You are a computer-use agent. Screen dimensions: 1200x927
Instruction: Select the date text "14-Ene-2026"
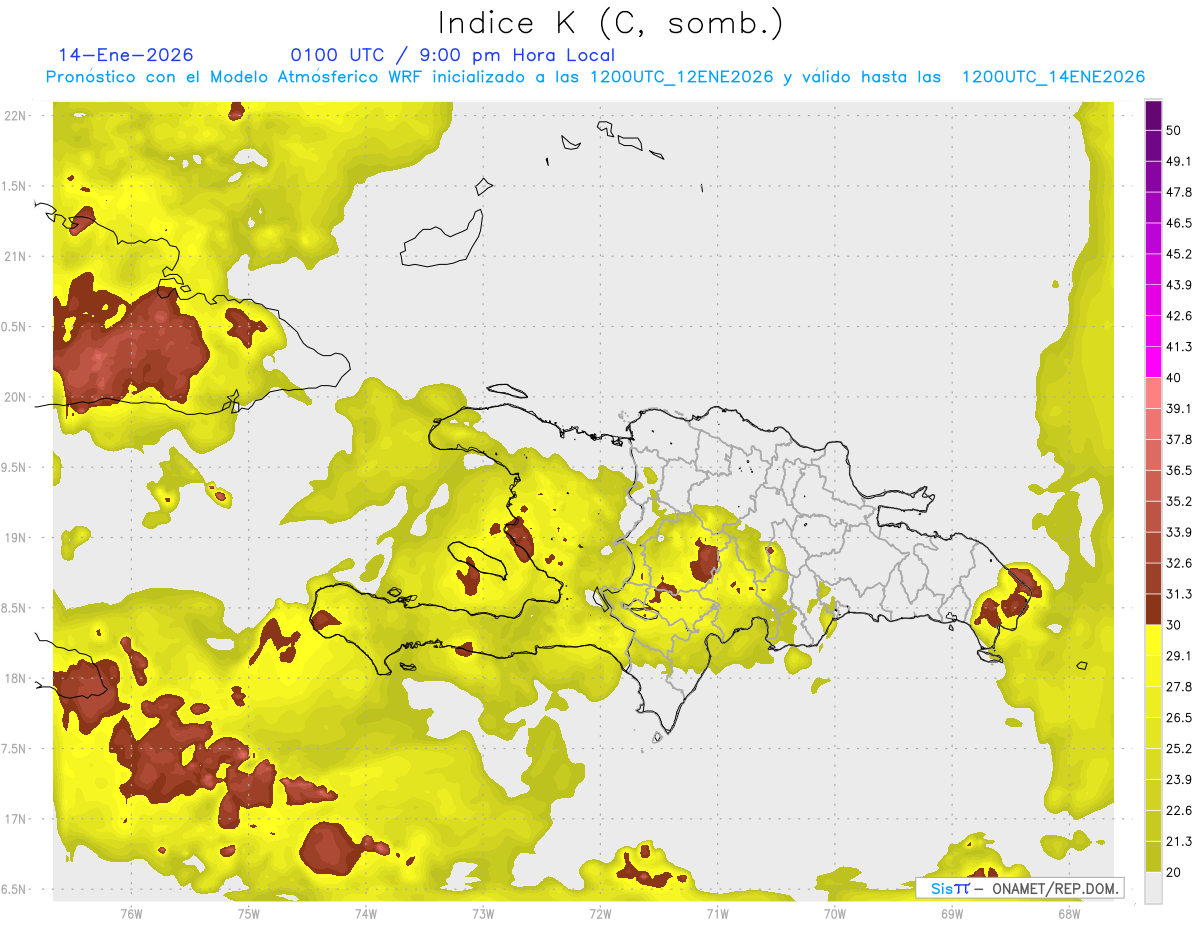(x=127, y=55)
